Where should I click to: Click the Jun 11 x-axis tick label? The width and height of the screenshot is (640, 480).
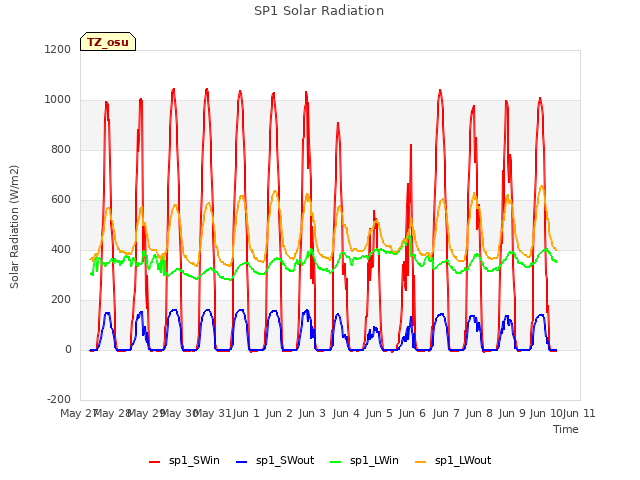579,413
